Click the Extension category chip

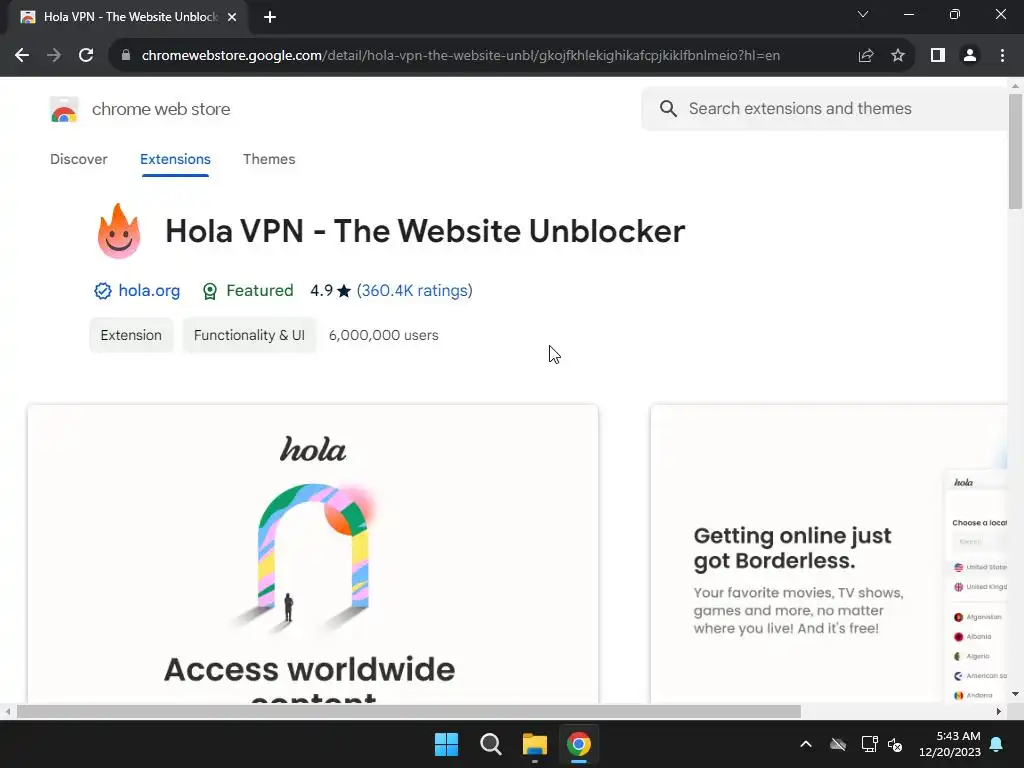tap(131, 335)
